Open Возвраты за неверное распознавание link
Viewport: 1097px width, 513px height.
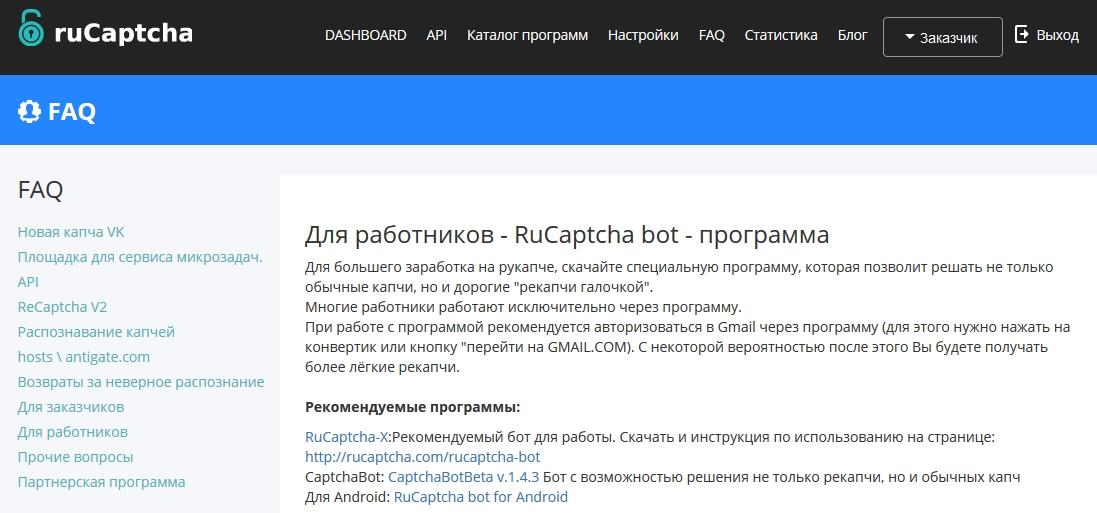tap(141, 382)
